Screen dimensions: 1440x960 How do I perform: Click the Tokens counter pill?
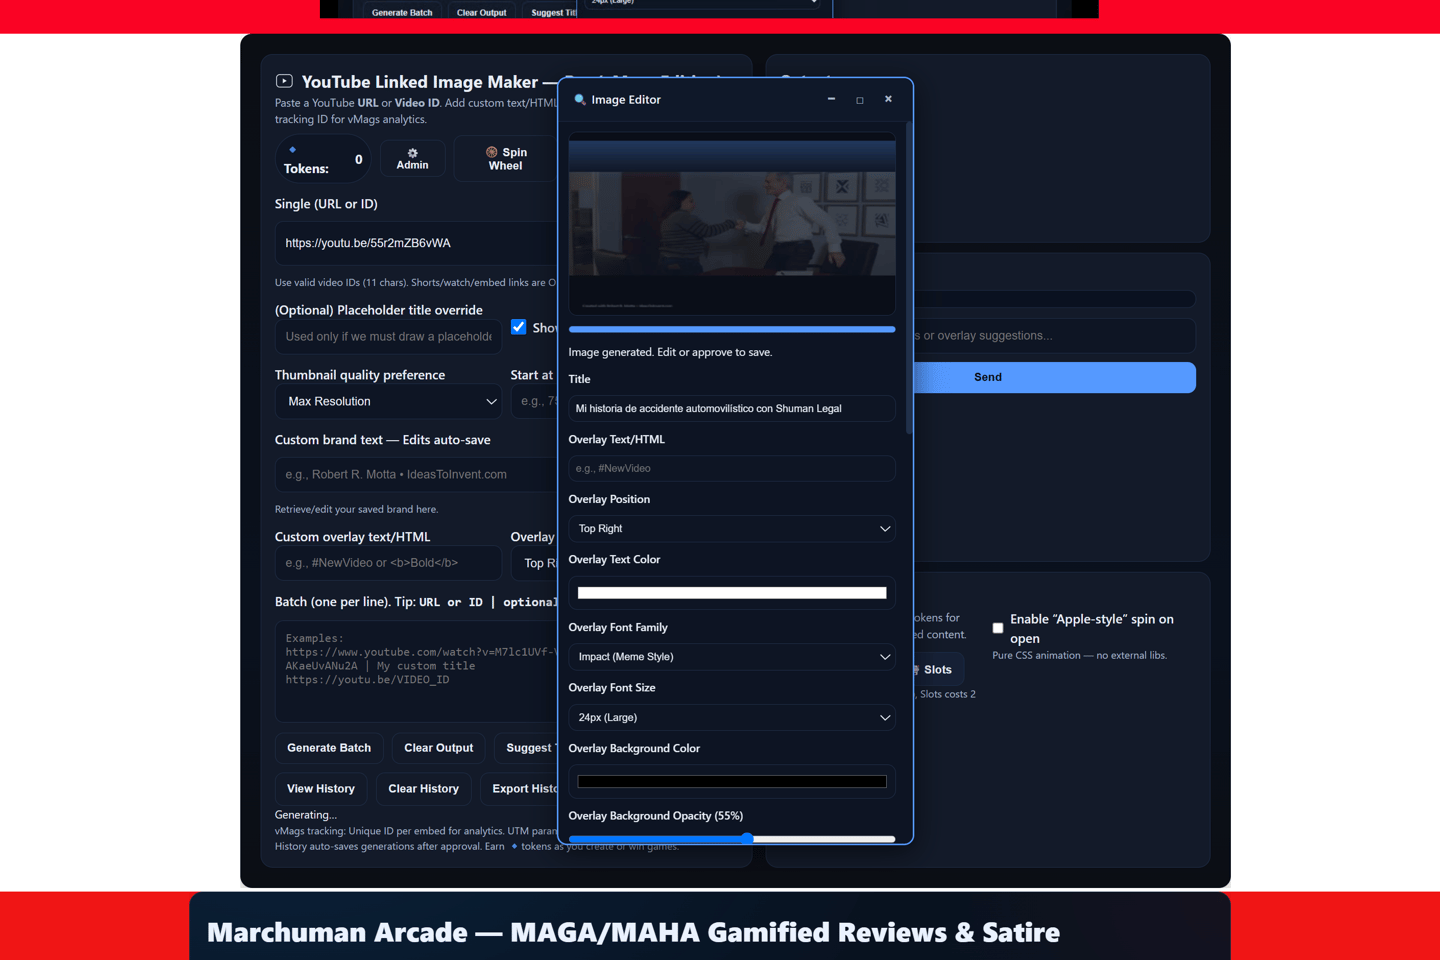[x=323, y=159]
